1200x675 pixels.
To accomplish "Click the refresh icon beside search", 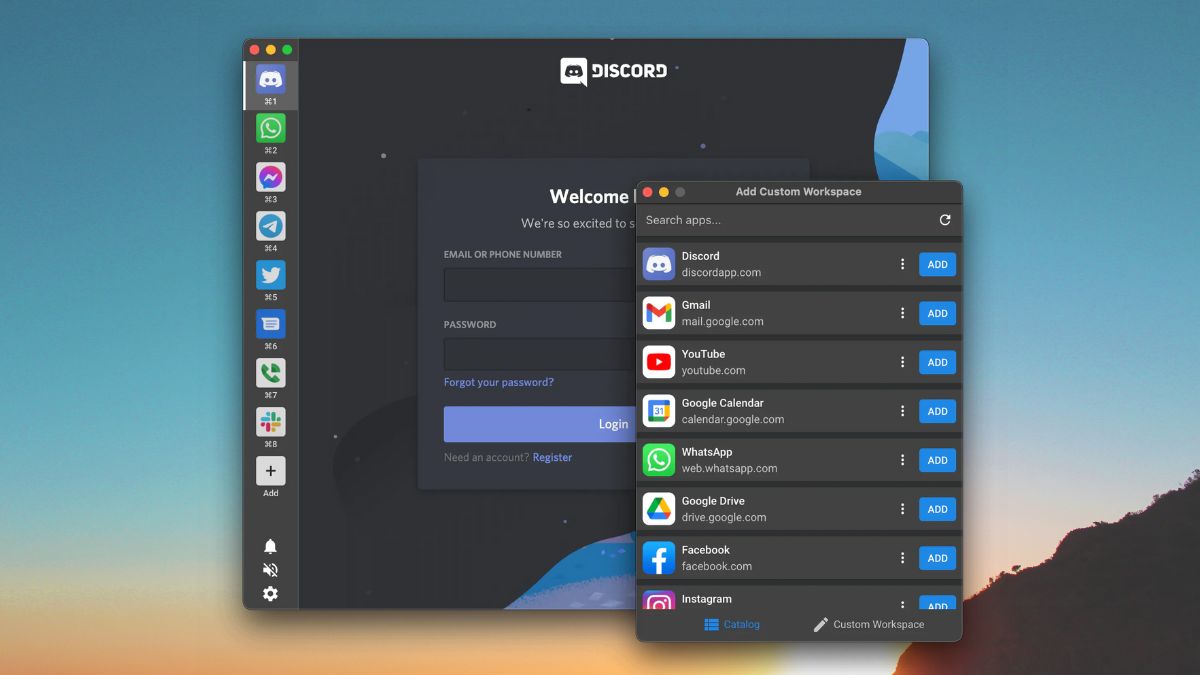I will click(945, 220).
